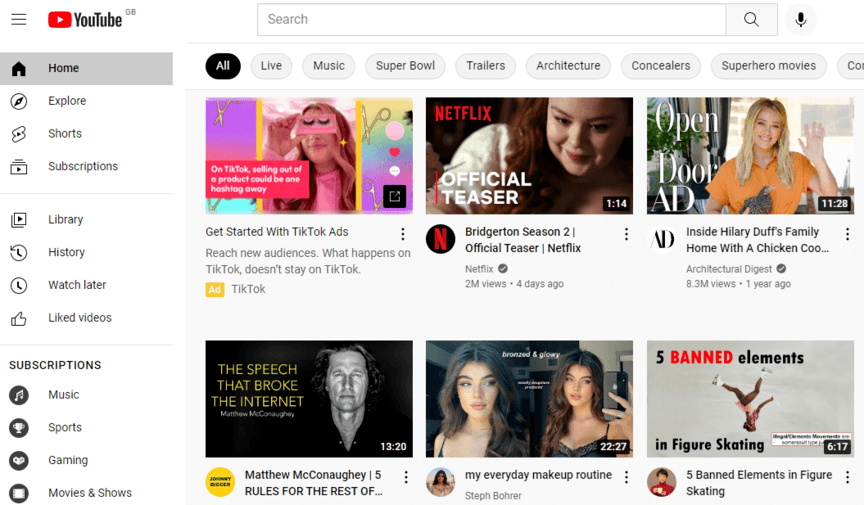
Task: Click in the Search input field
Action: point(492,19)
